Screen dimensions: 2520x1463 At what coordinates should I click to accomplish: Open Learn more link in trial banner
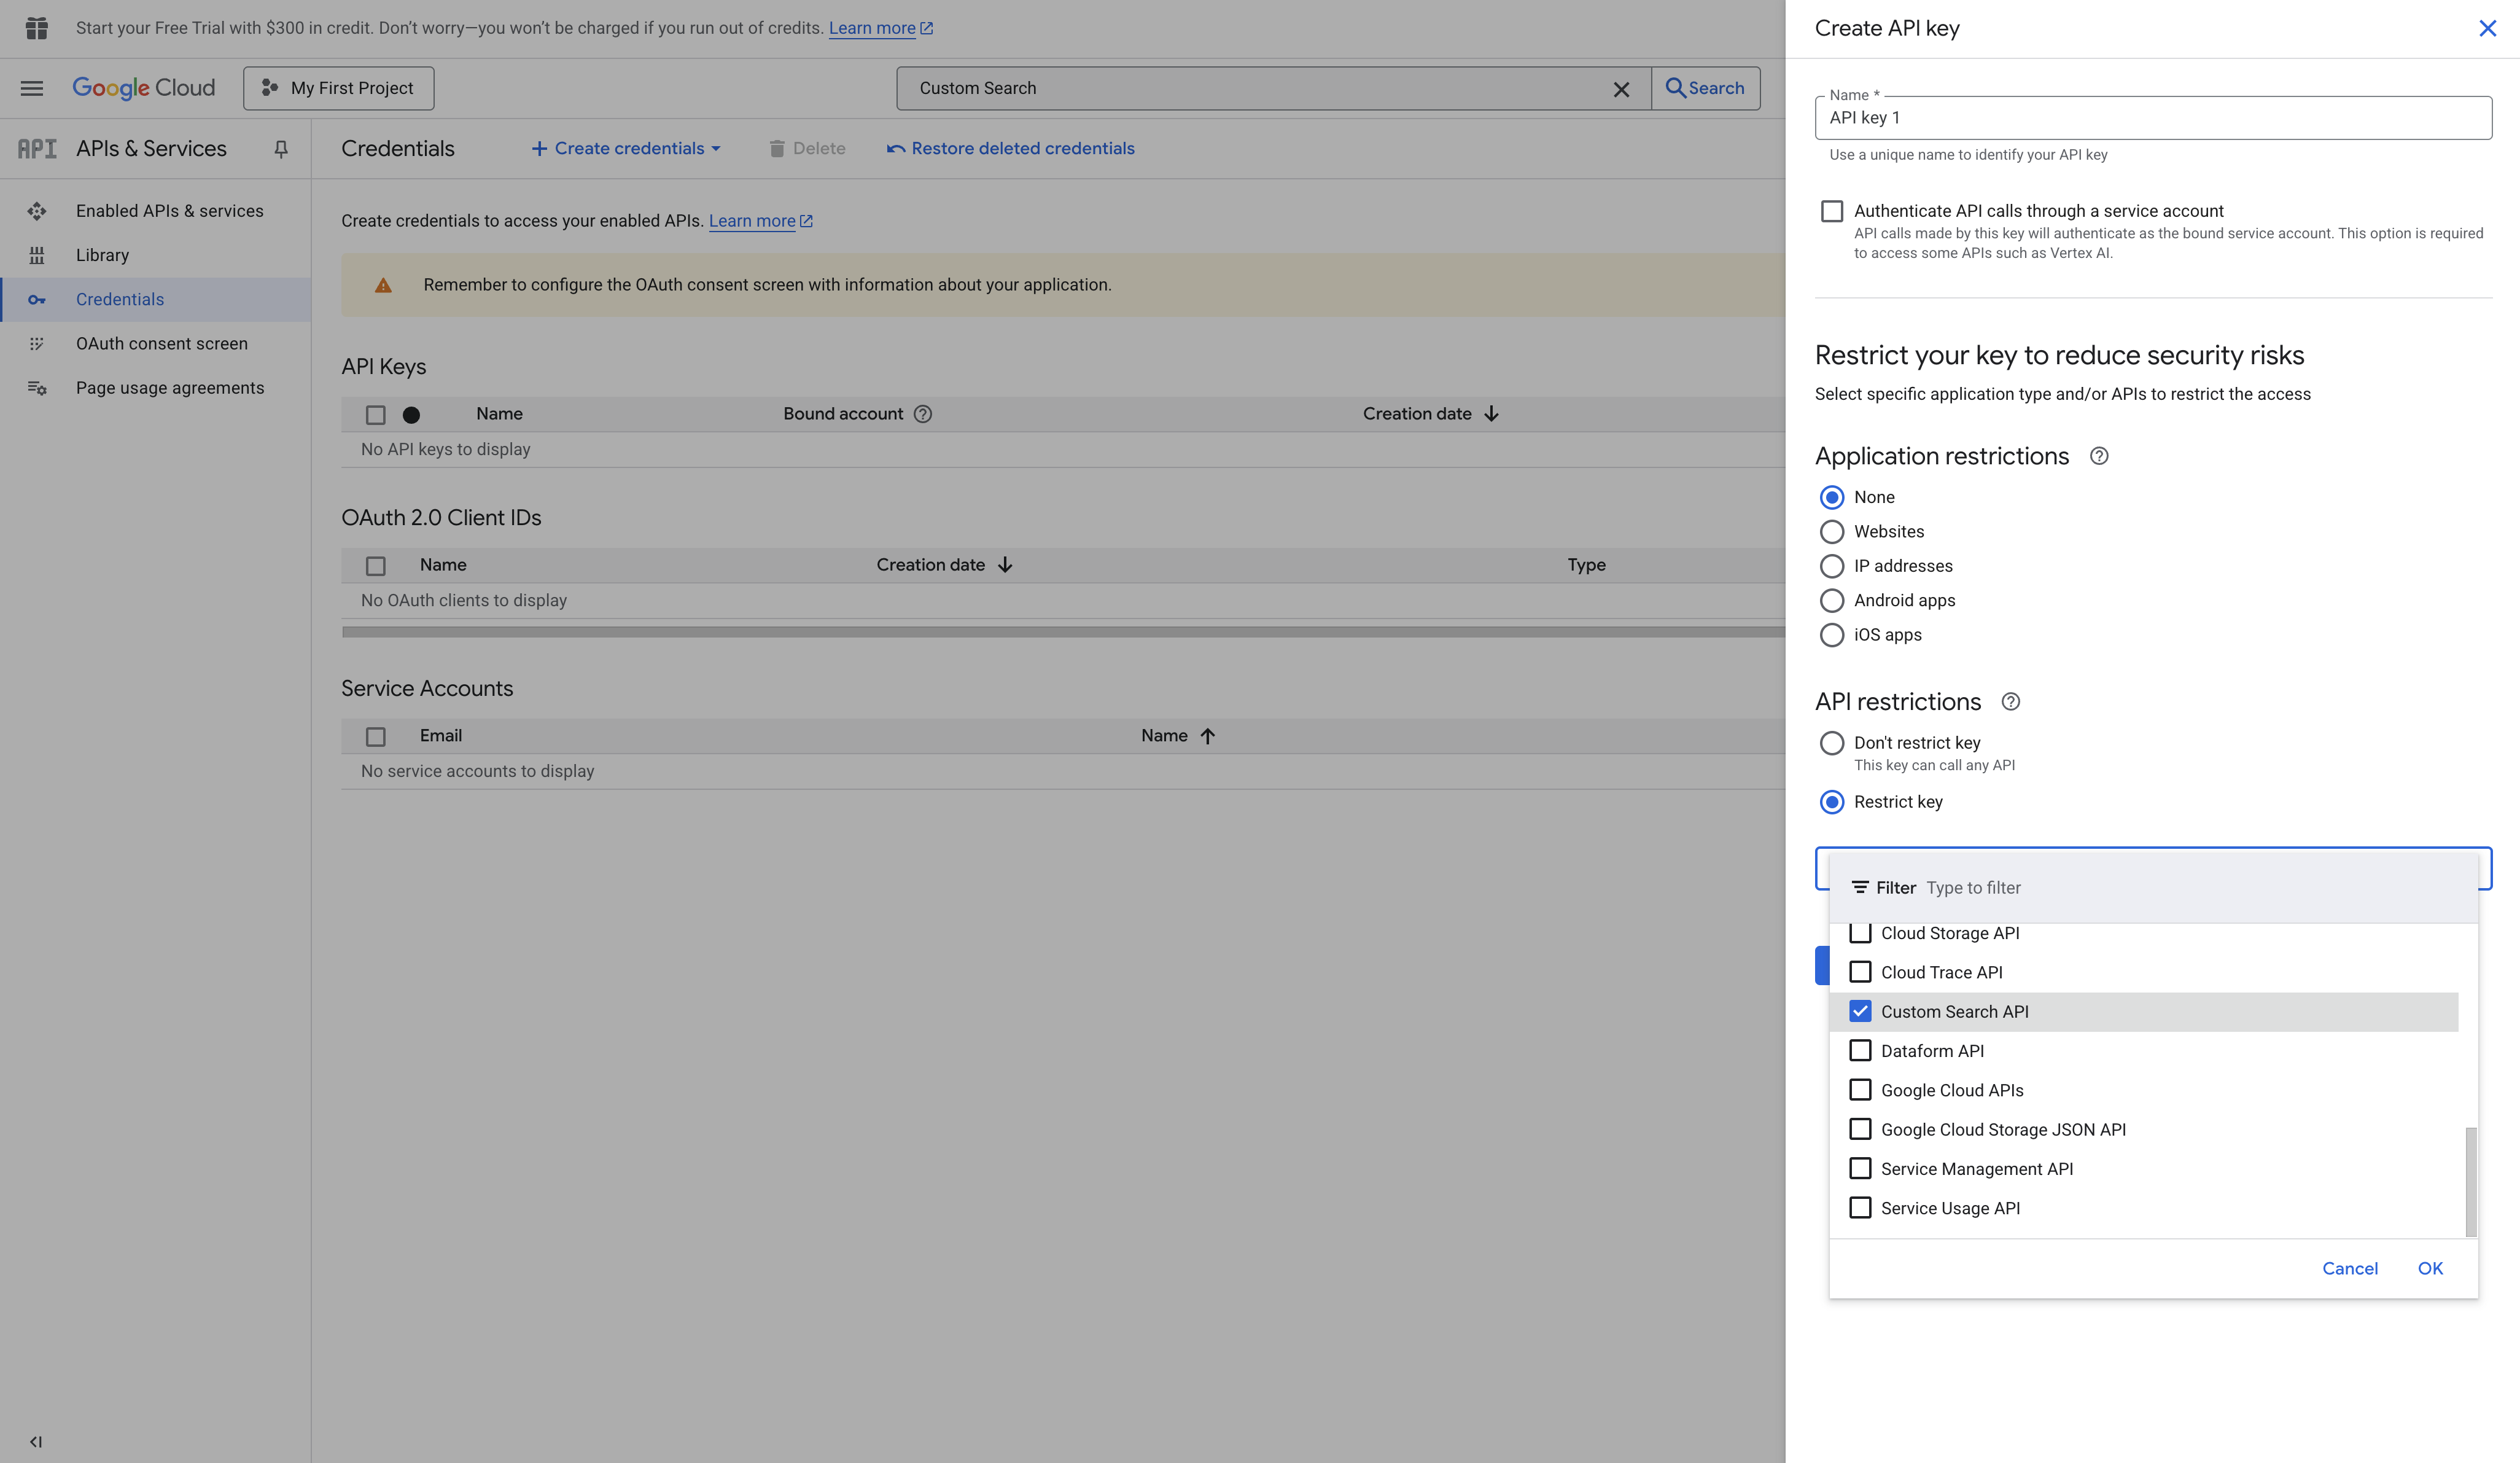[880, 28]
